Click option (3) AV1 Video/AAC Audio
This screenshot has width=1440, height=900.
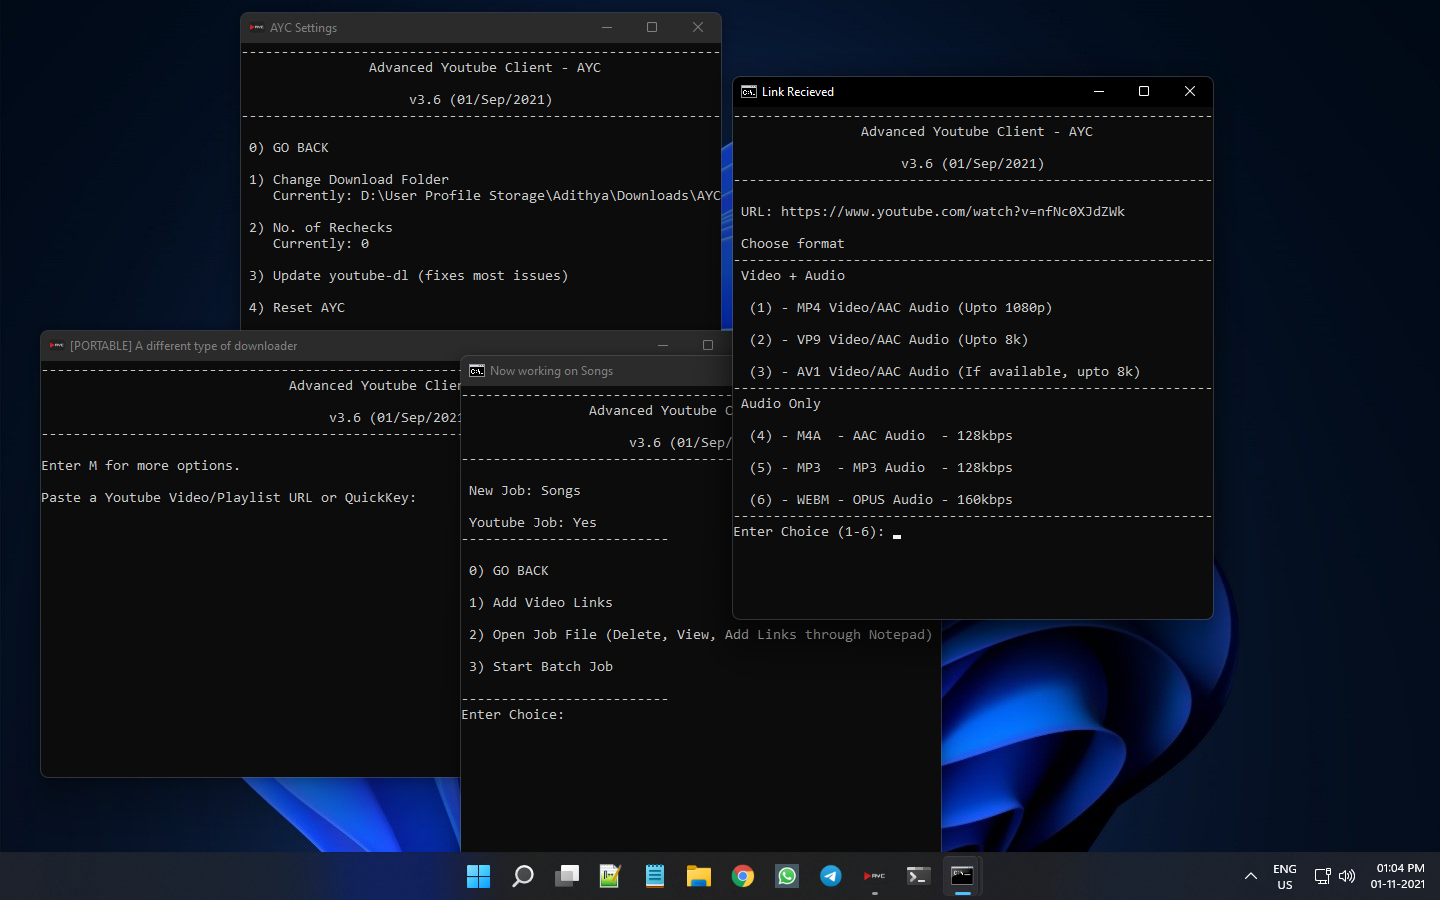click(x=945, y=372)
